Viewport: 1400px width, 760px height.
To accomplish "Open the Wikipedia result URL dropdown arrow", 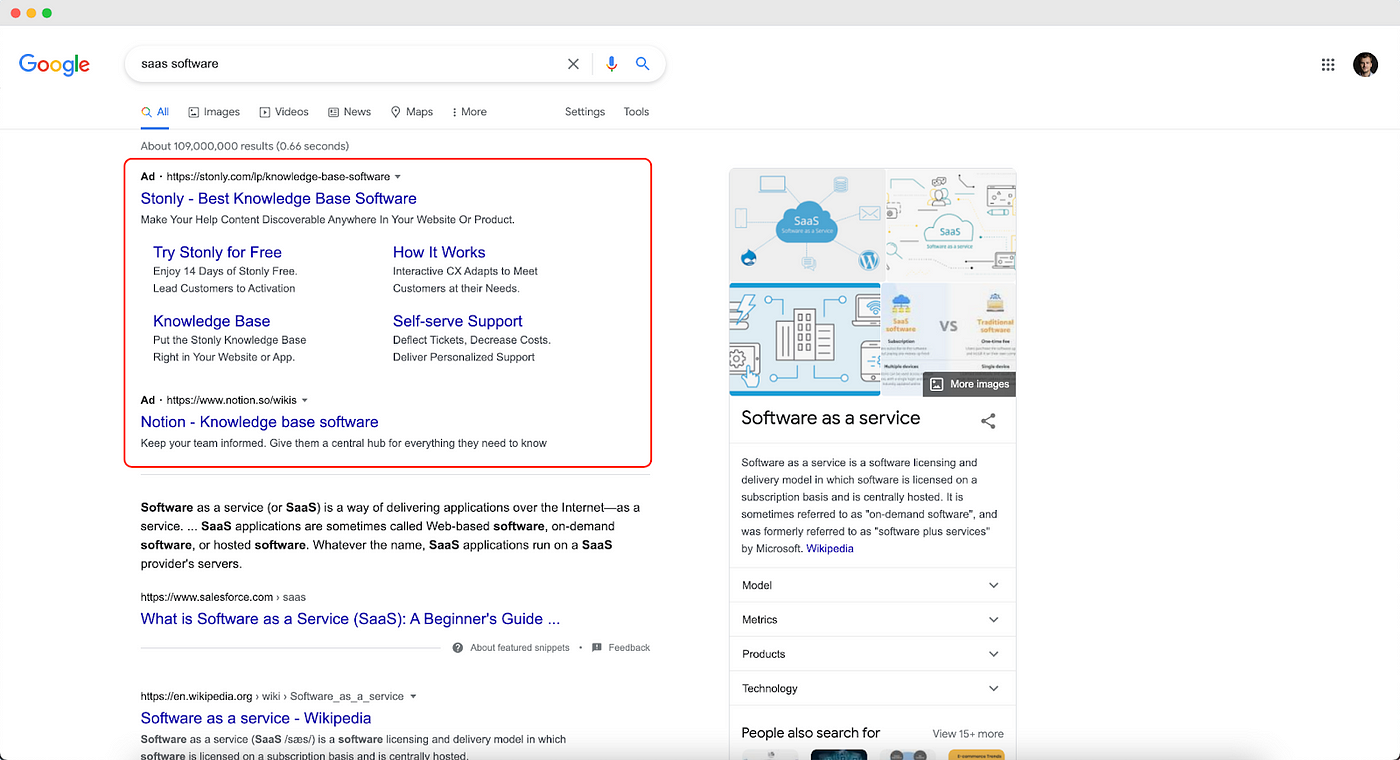I will pos(413,696).
